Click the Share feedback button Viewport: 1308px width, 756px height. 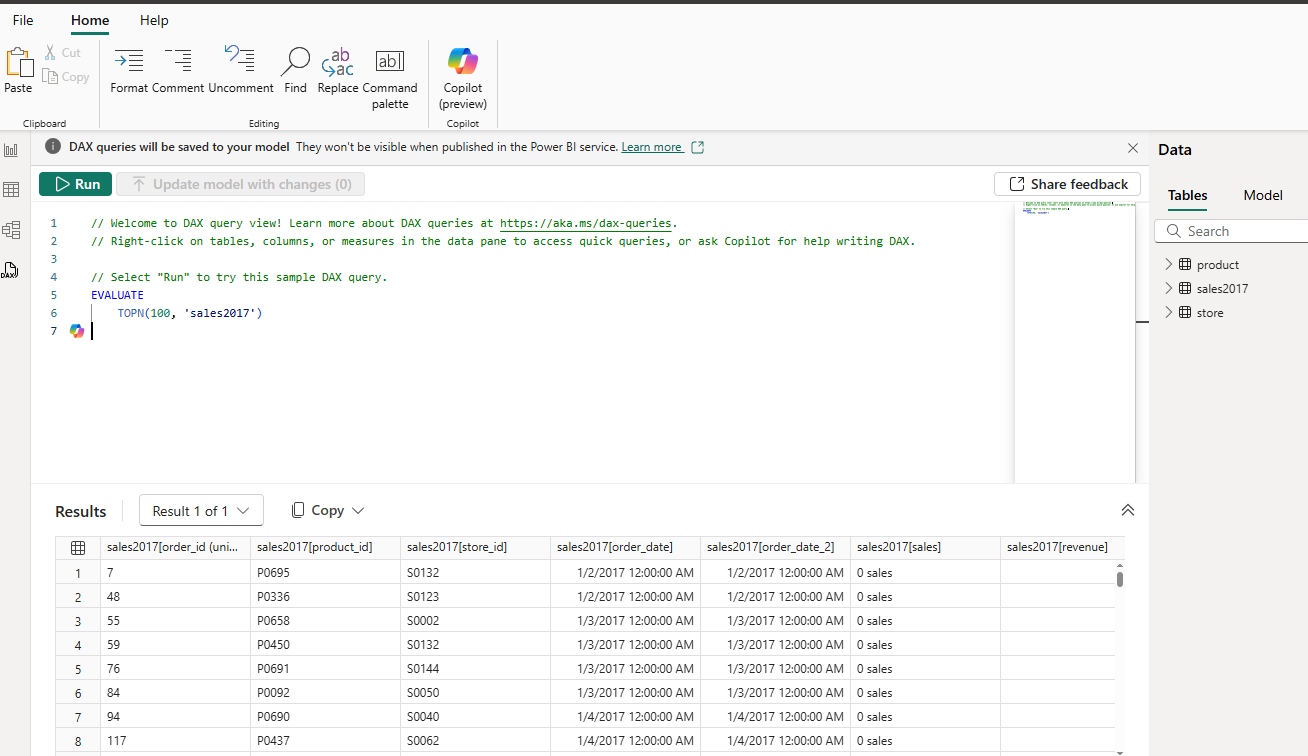coord(1067,184)
